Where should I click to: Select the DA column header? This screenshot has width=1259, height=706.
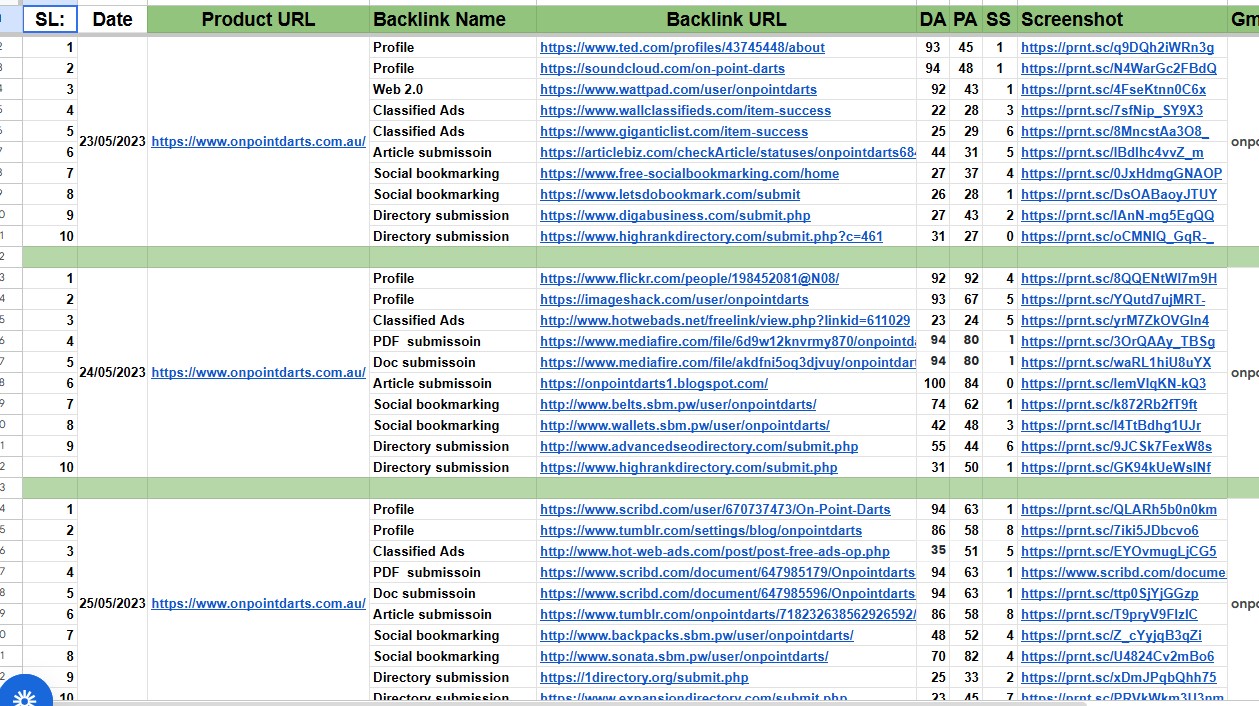pos(932,19)
